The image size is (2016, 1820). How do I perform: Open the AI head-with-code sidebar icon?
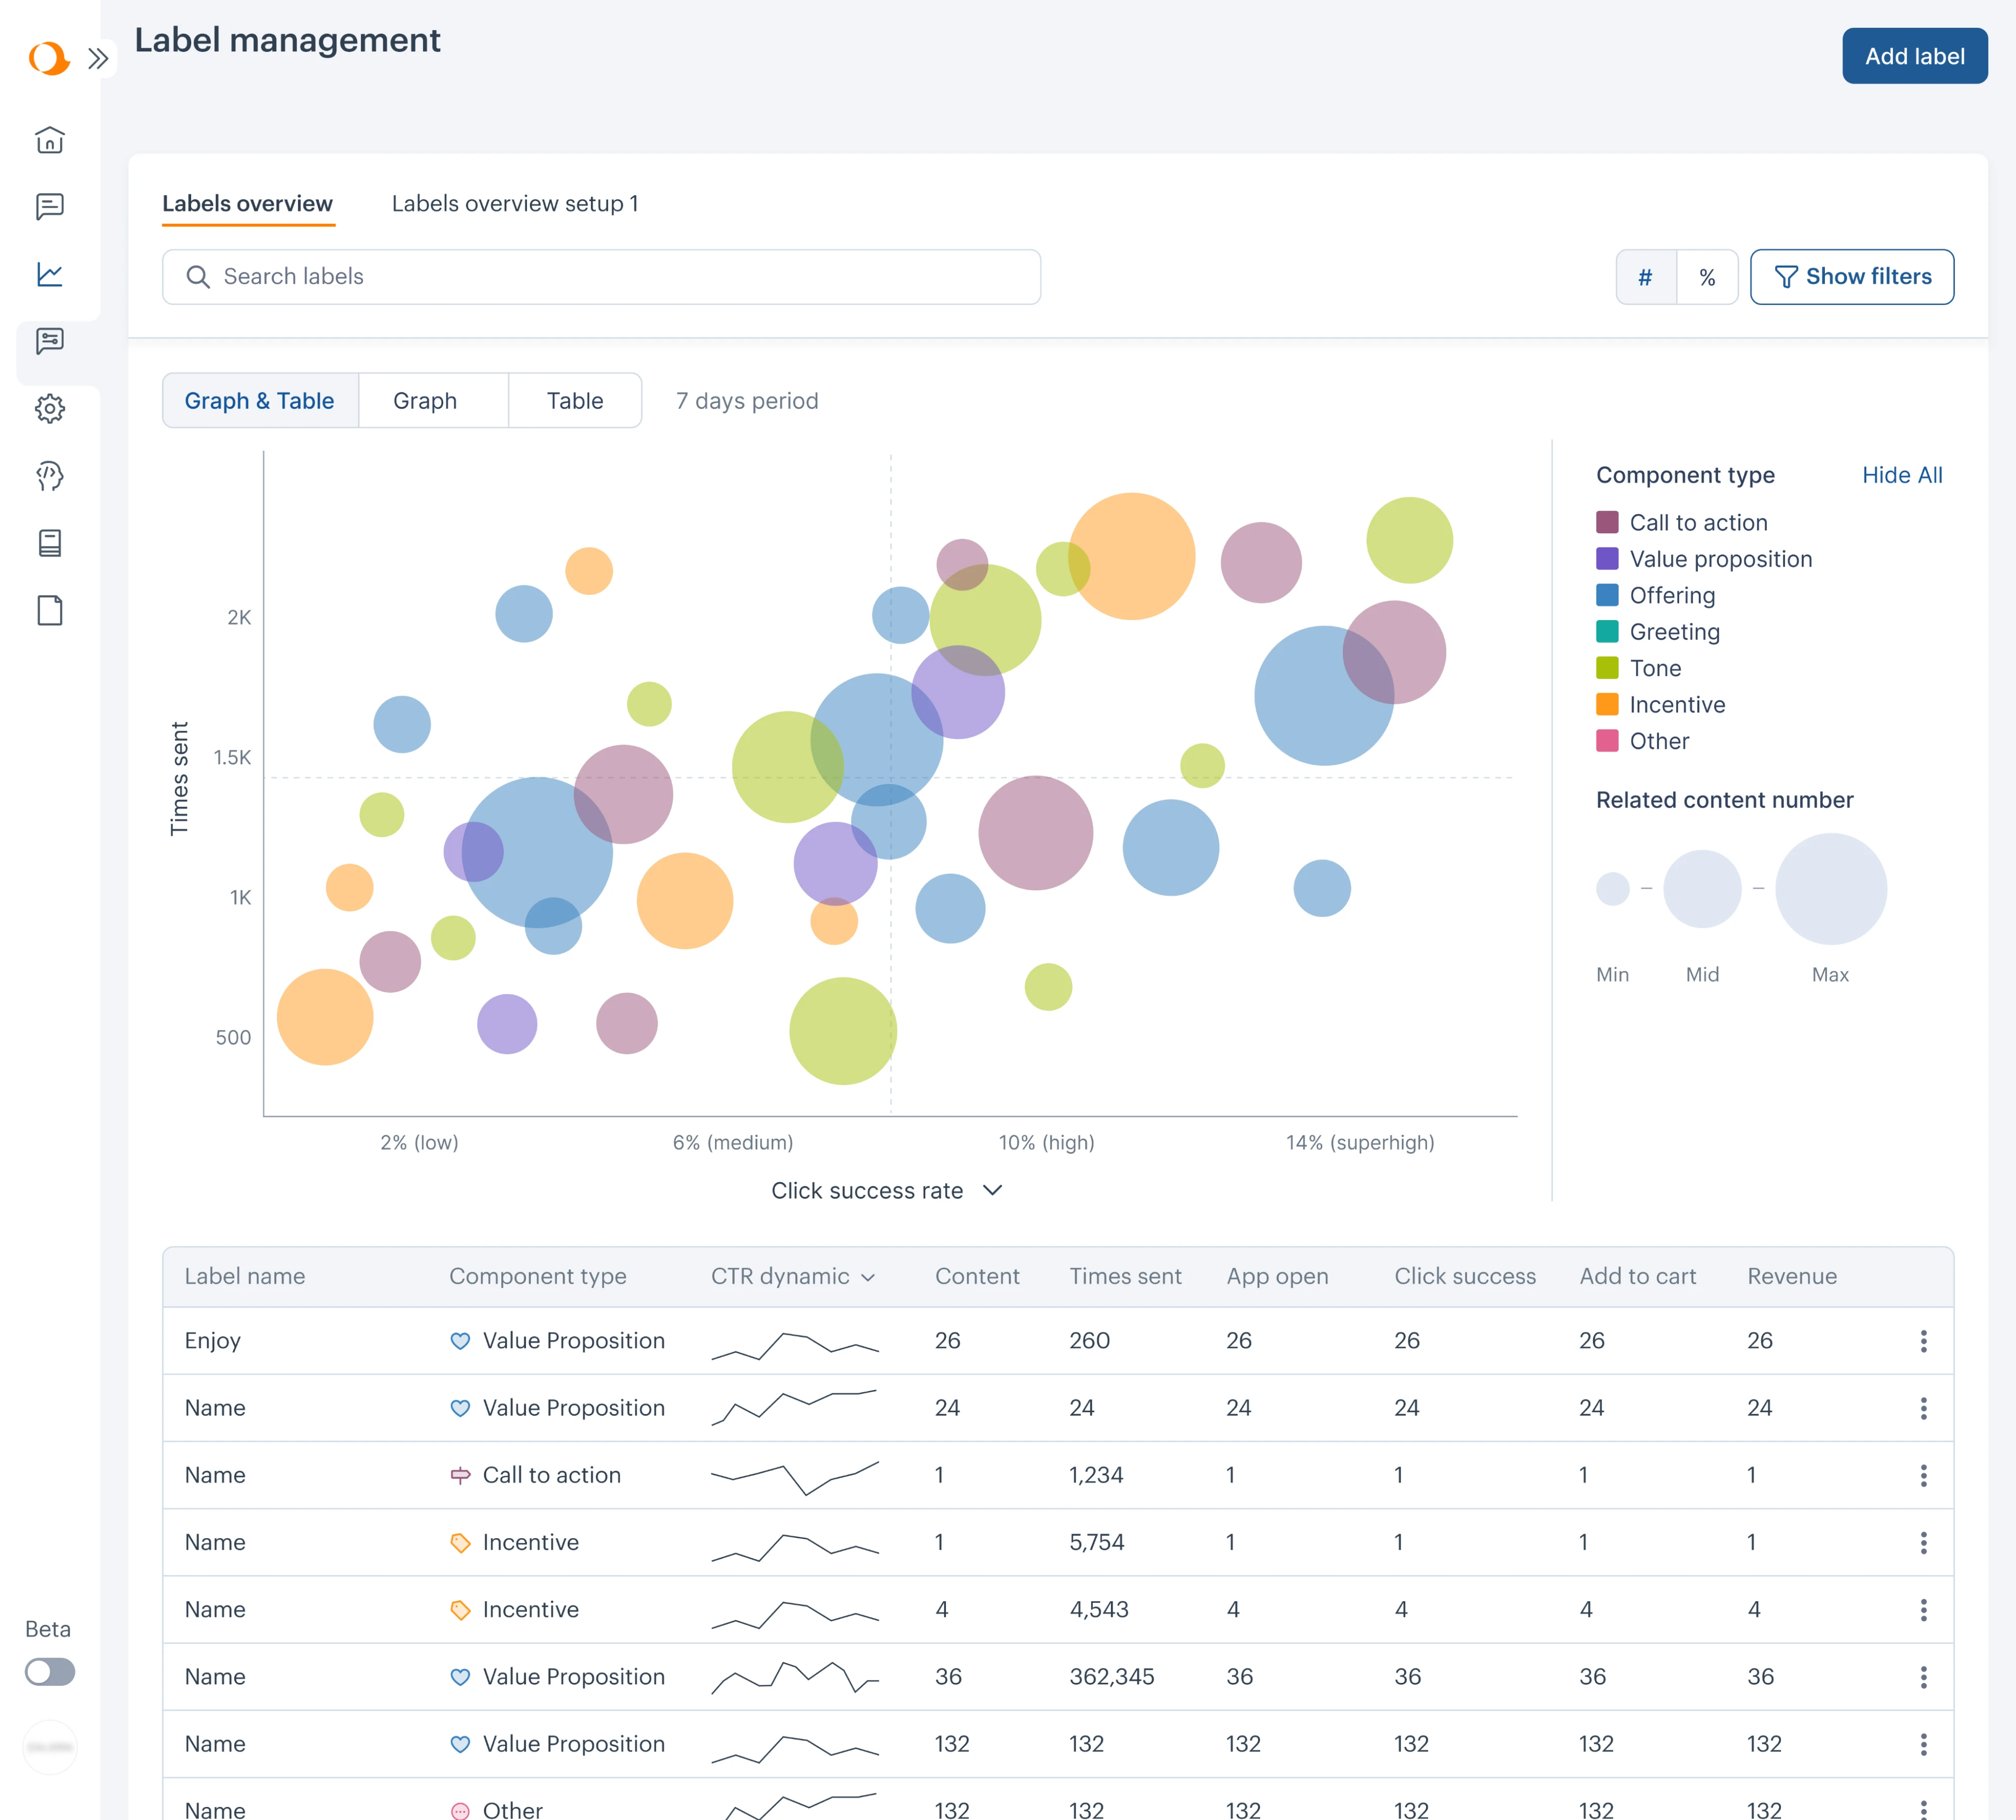pyautogui.click(x=49, y=476)
